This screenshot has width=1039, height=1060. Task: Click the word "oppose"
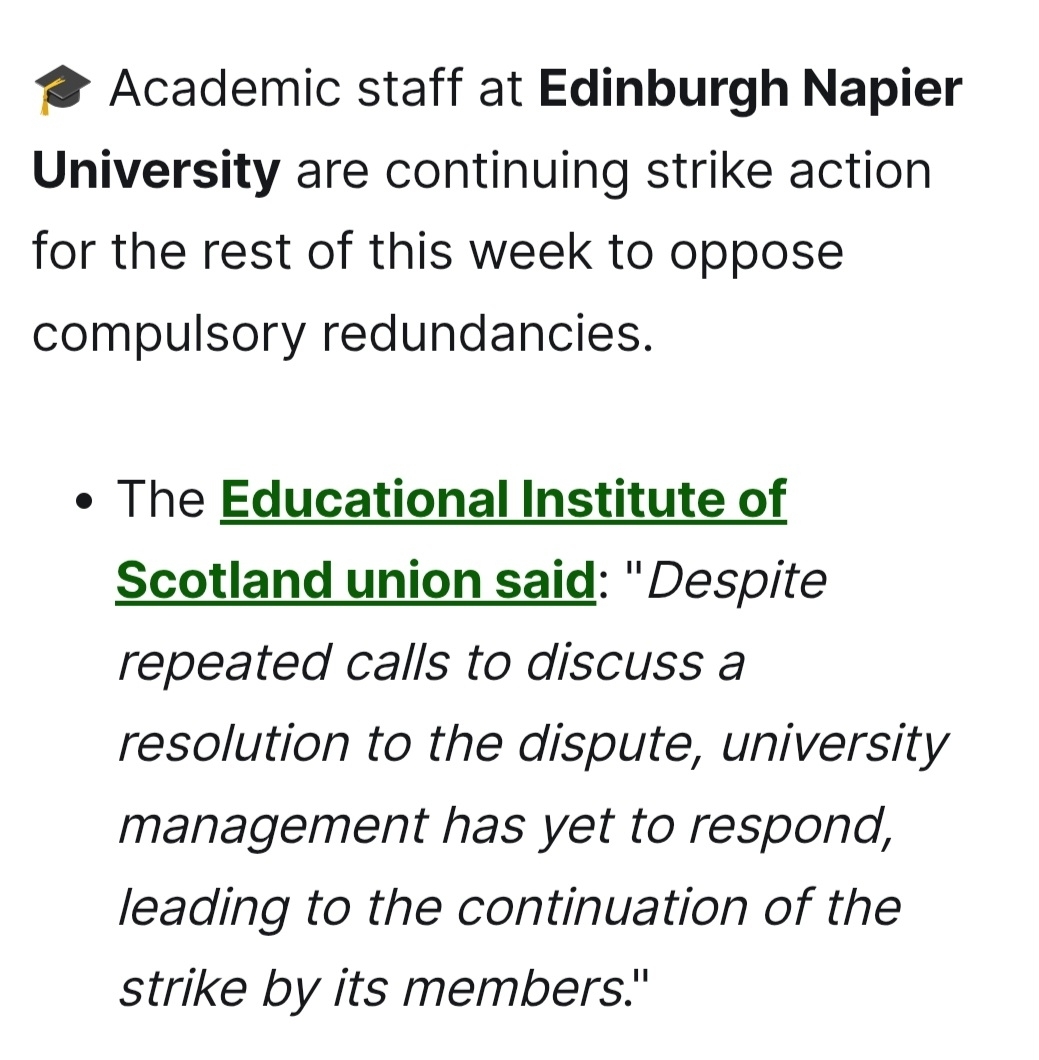(755, 253)
